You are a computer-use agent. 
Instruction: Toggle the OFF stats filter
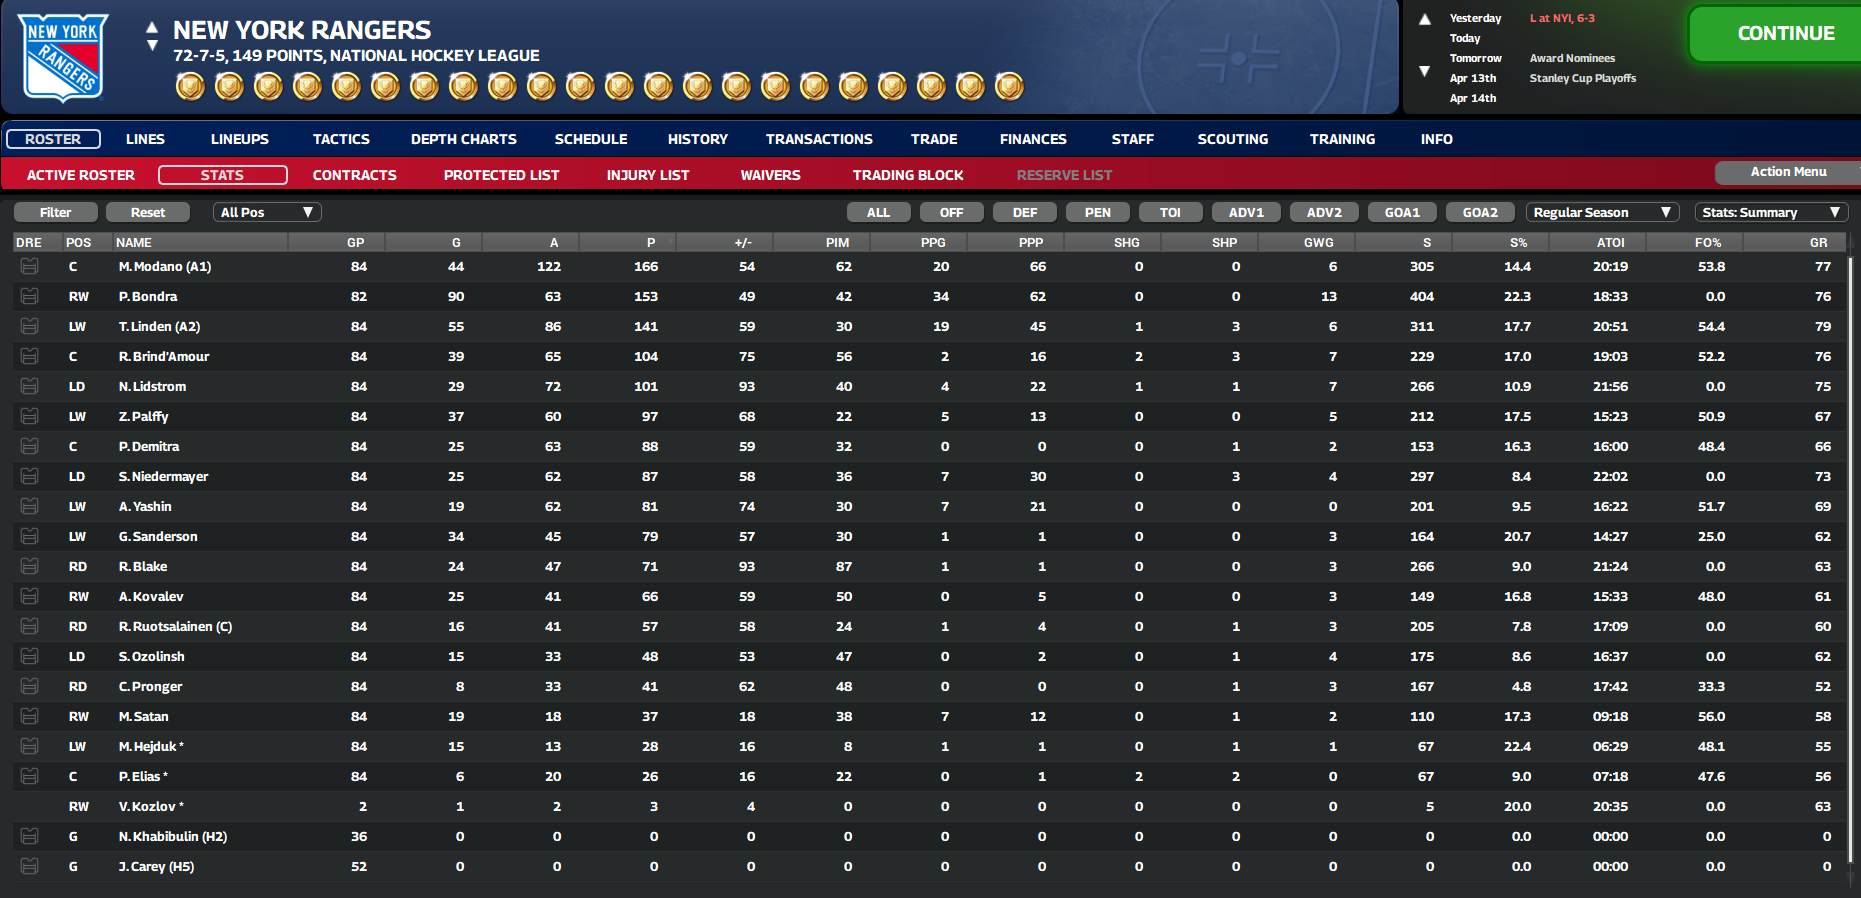pyautogui.click(x=951, y=212)
